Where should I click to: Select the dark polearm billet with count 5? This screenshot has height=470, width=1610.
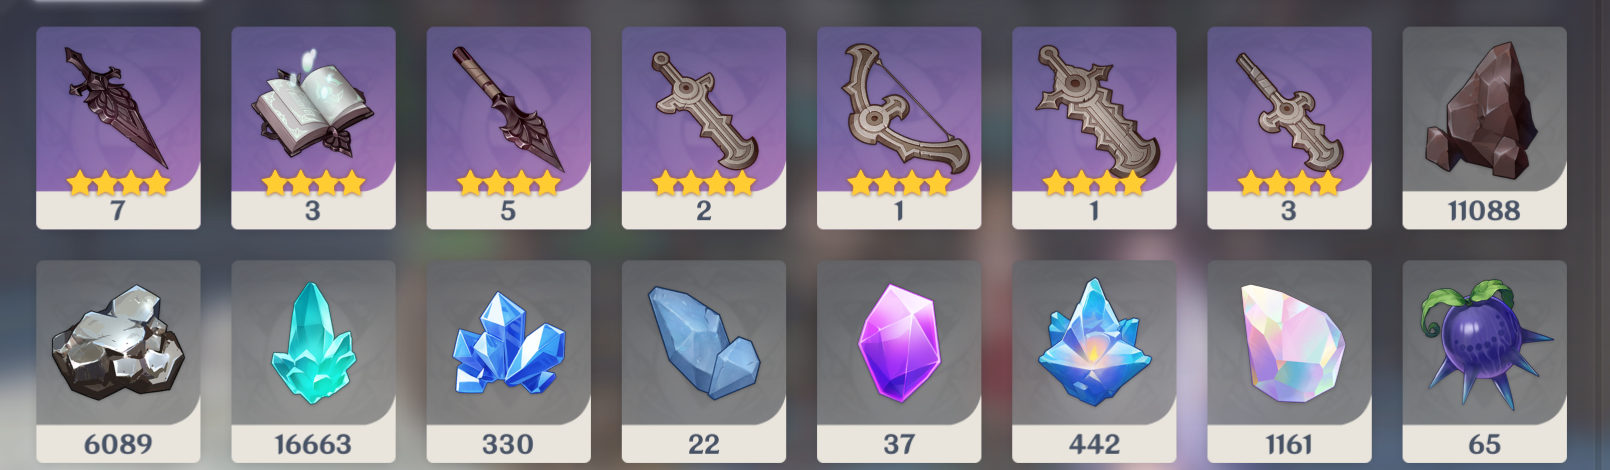pos(508,128)
